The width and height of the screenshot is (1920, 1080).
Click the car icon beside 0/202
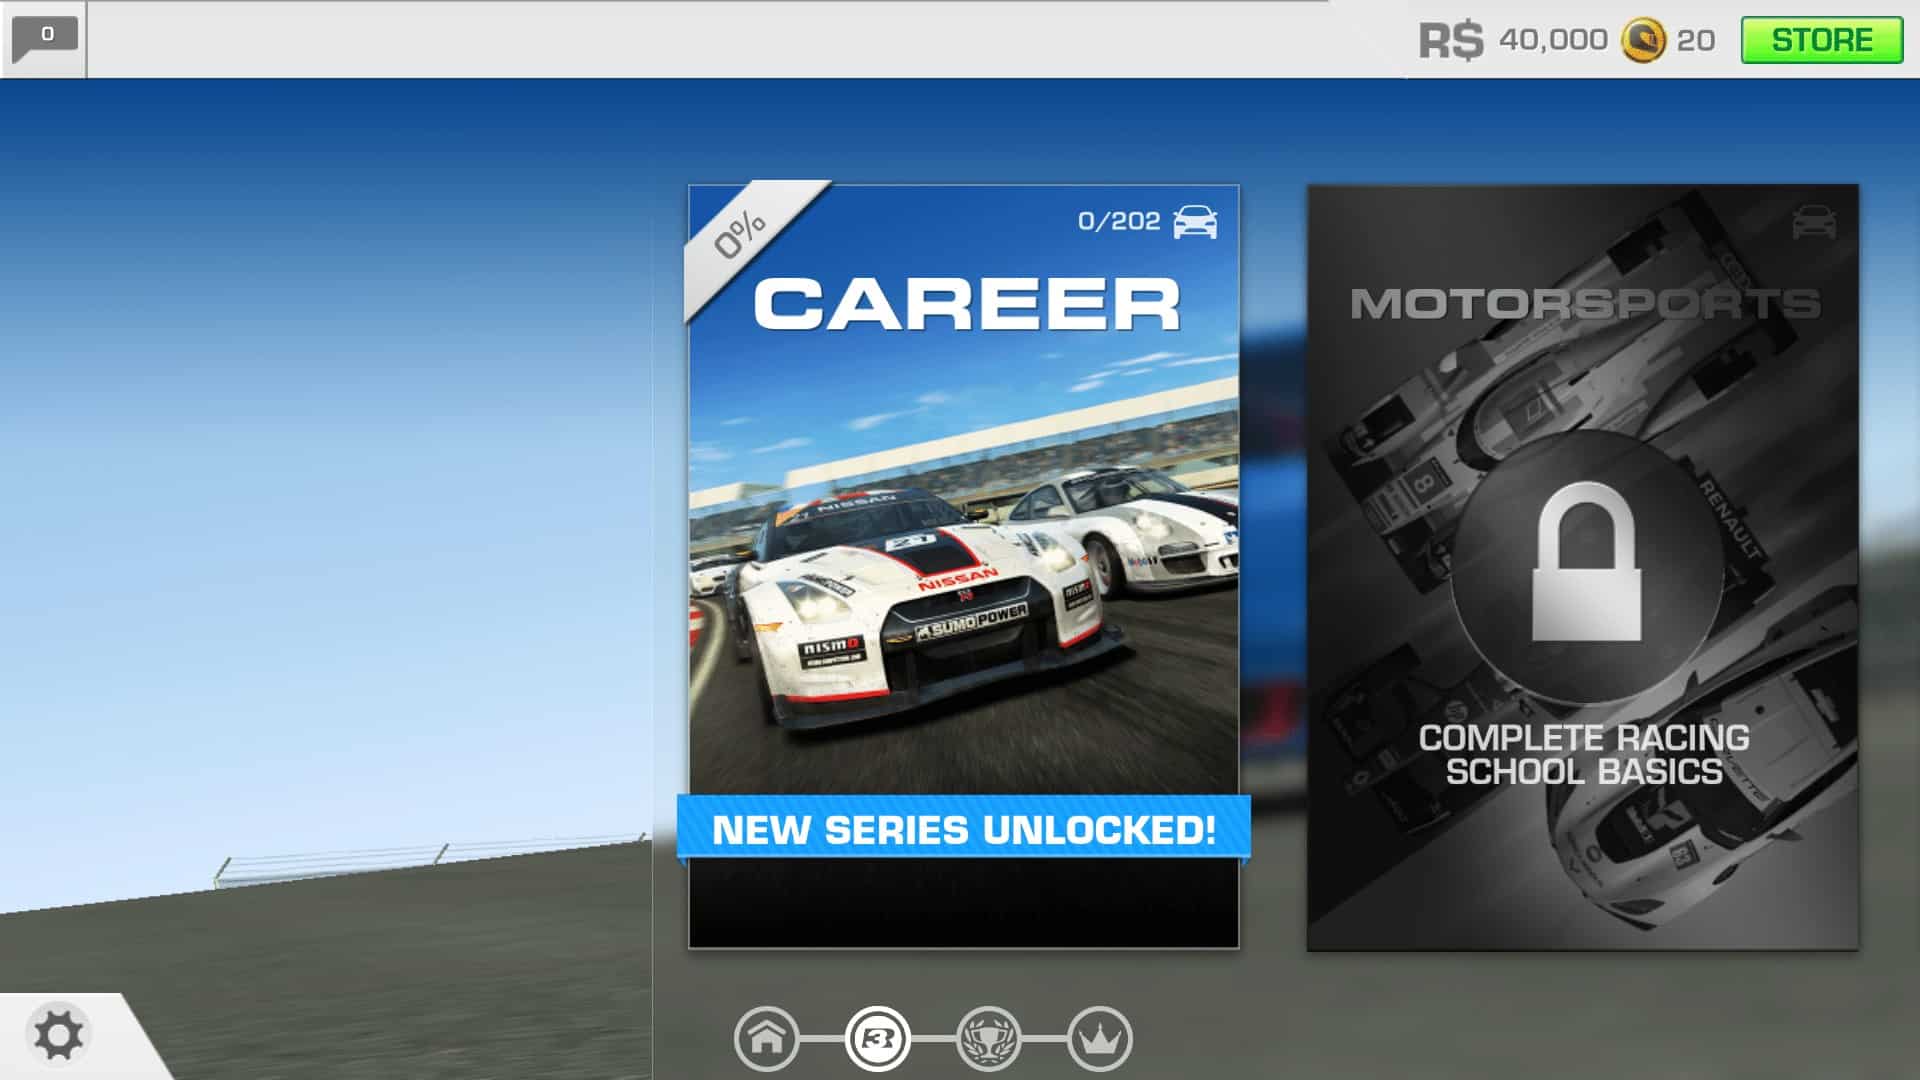[x=1195, y=222]
